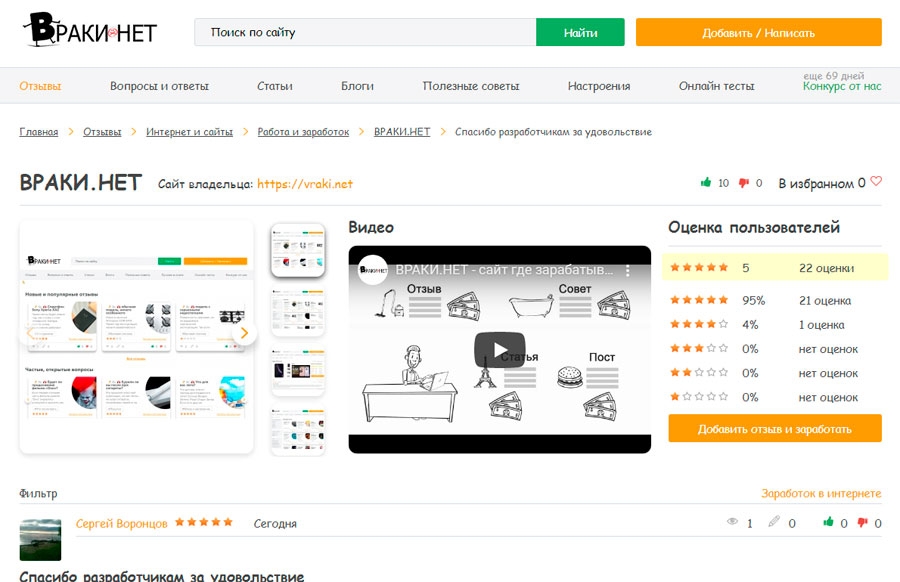Click the ВРАКИ.НЕТ page heading
The width and height of the screenshot is (900, 582).
click(x=81, y=183)
